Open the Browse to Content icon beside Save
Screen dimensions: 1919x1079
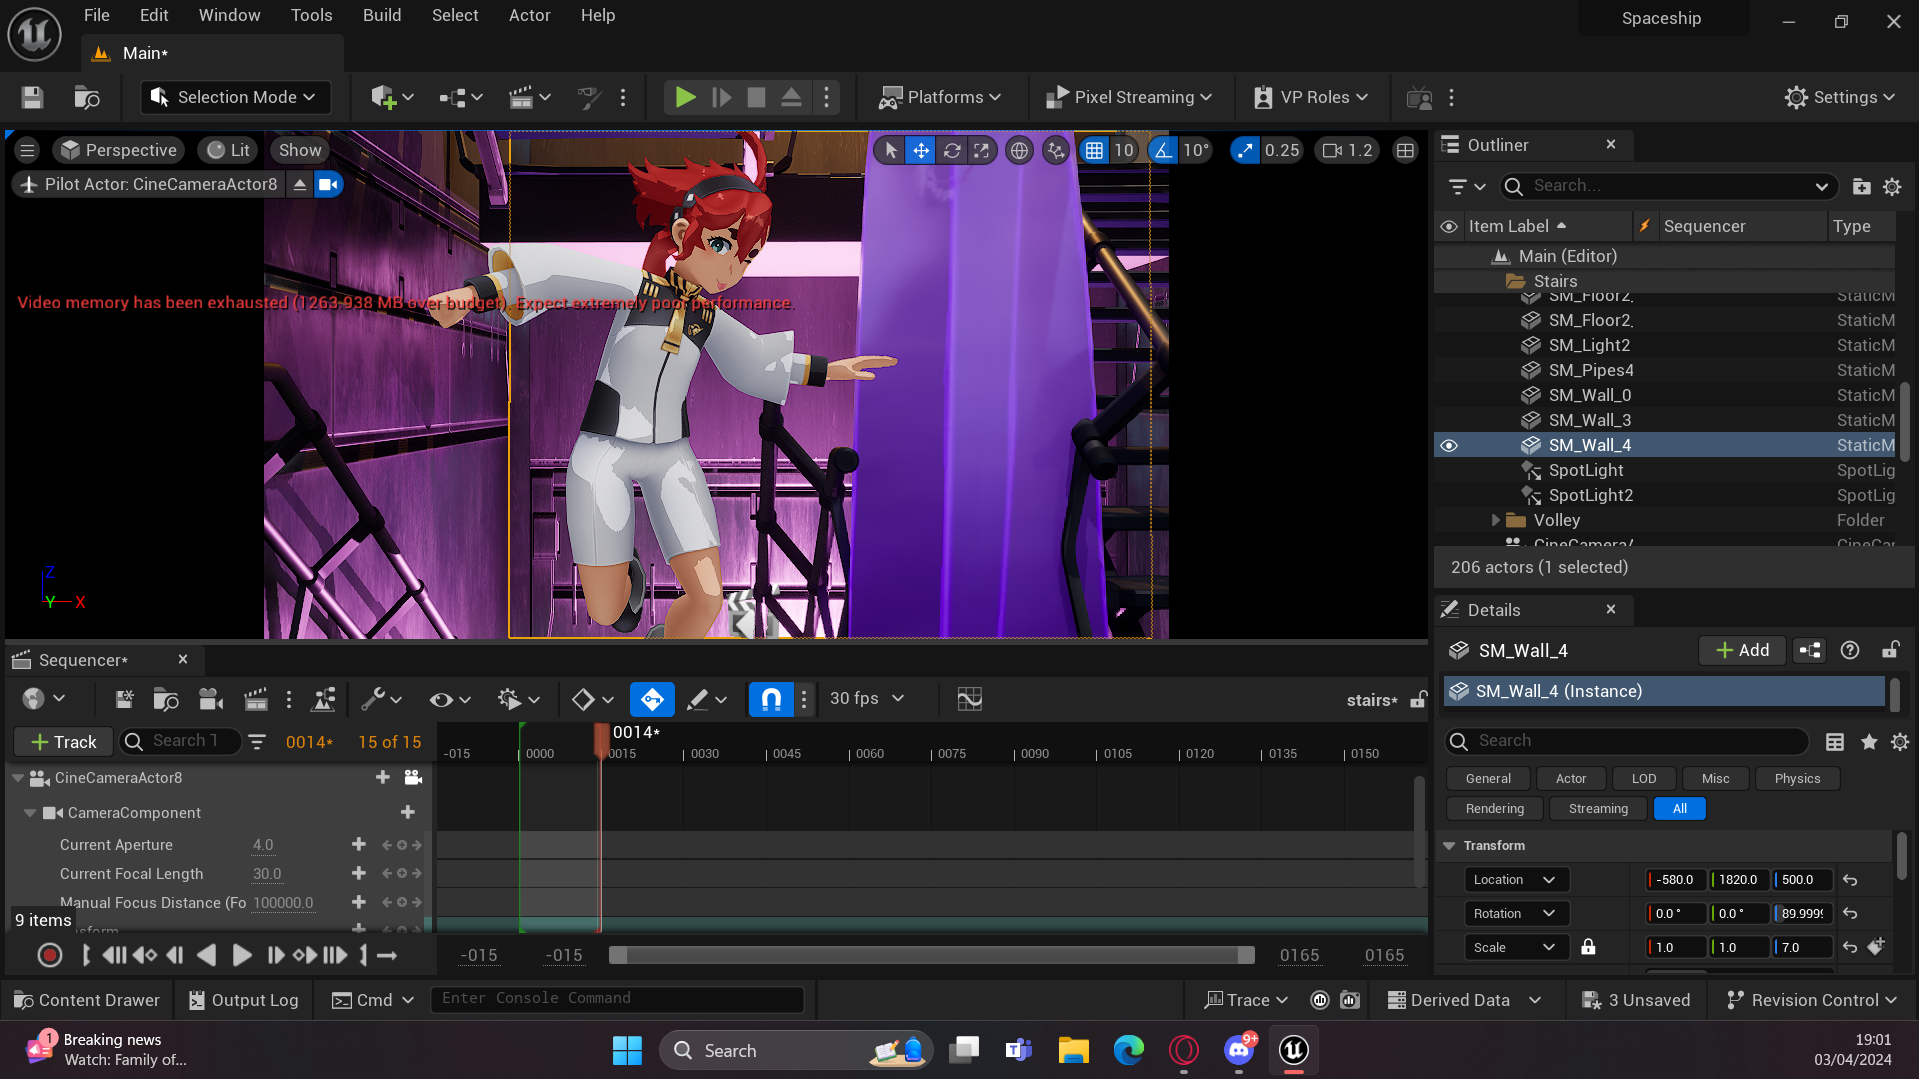87,97
